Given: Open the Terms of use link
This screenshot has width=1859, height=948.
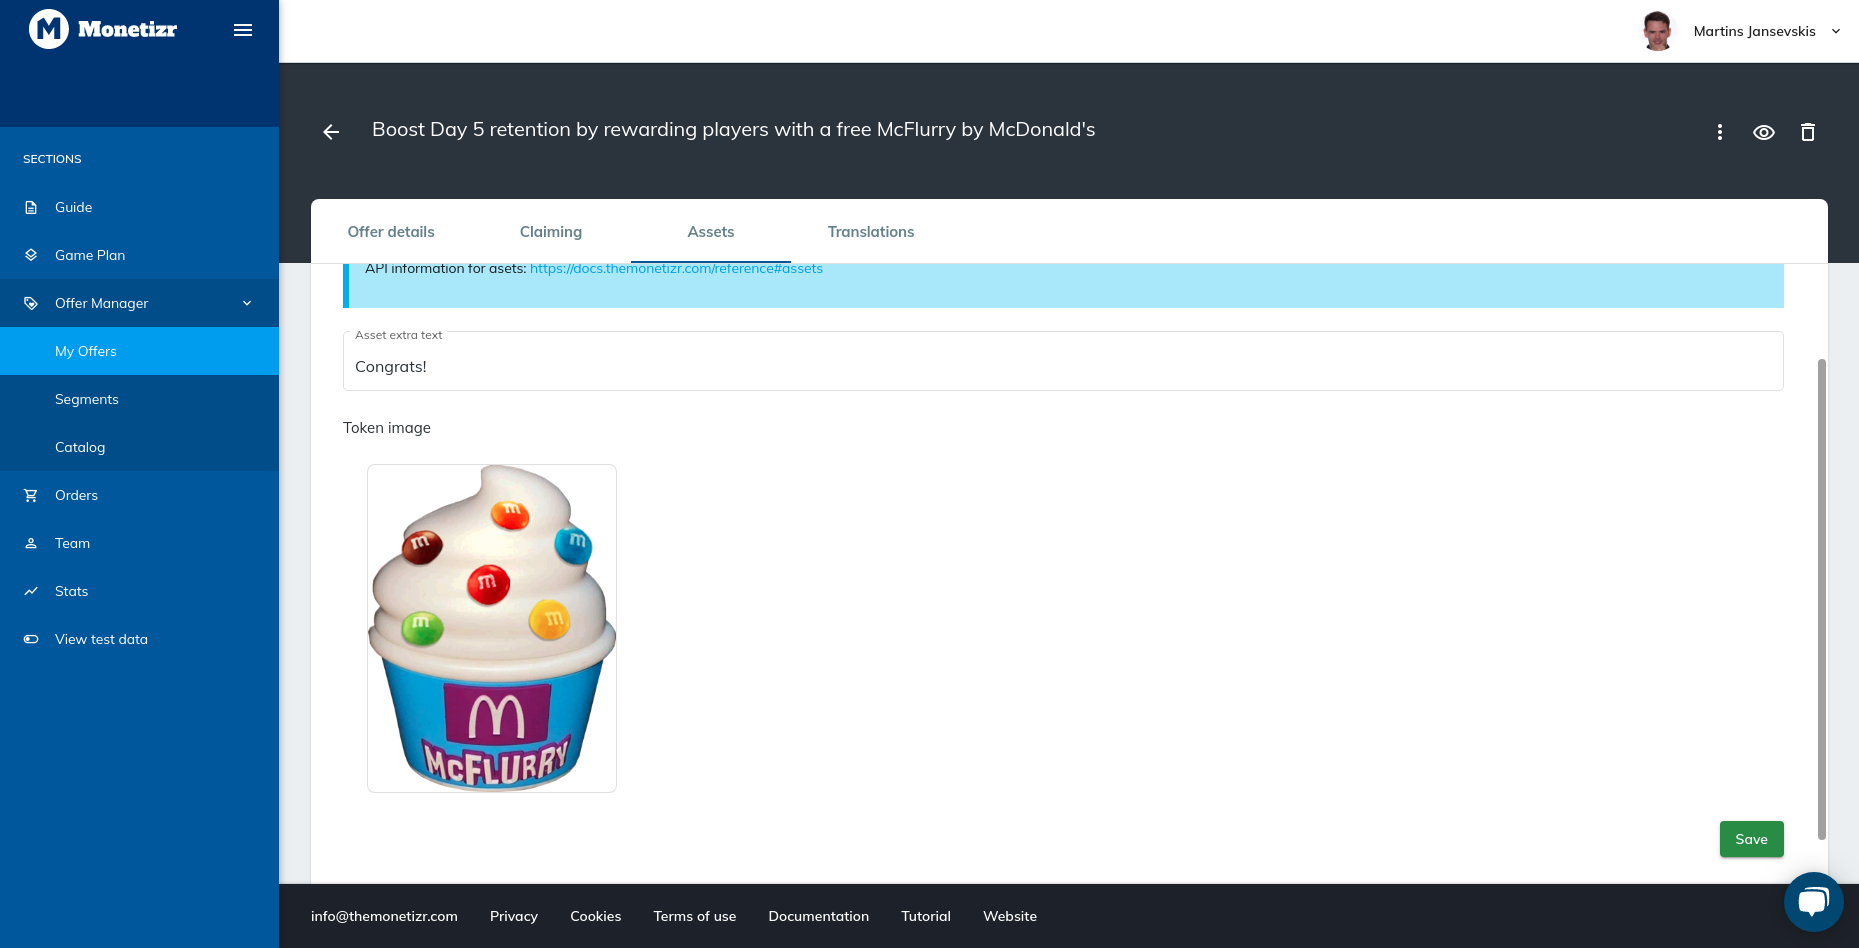Looking at the screenshot, I should (x=695, y=916).
